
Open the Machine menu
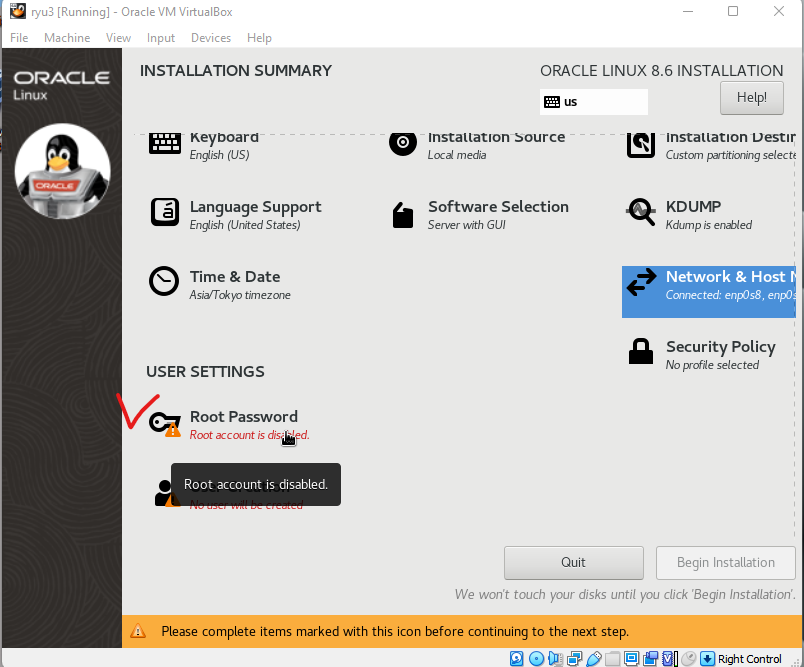tap(67, 38)
